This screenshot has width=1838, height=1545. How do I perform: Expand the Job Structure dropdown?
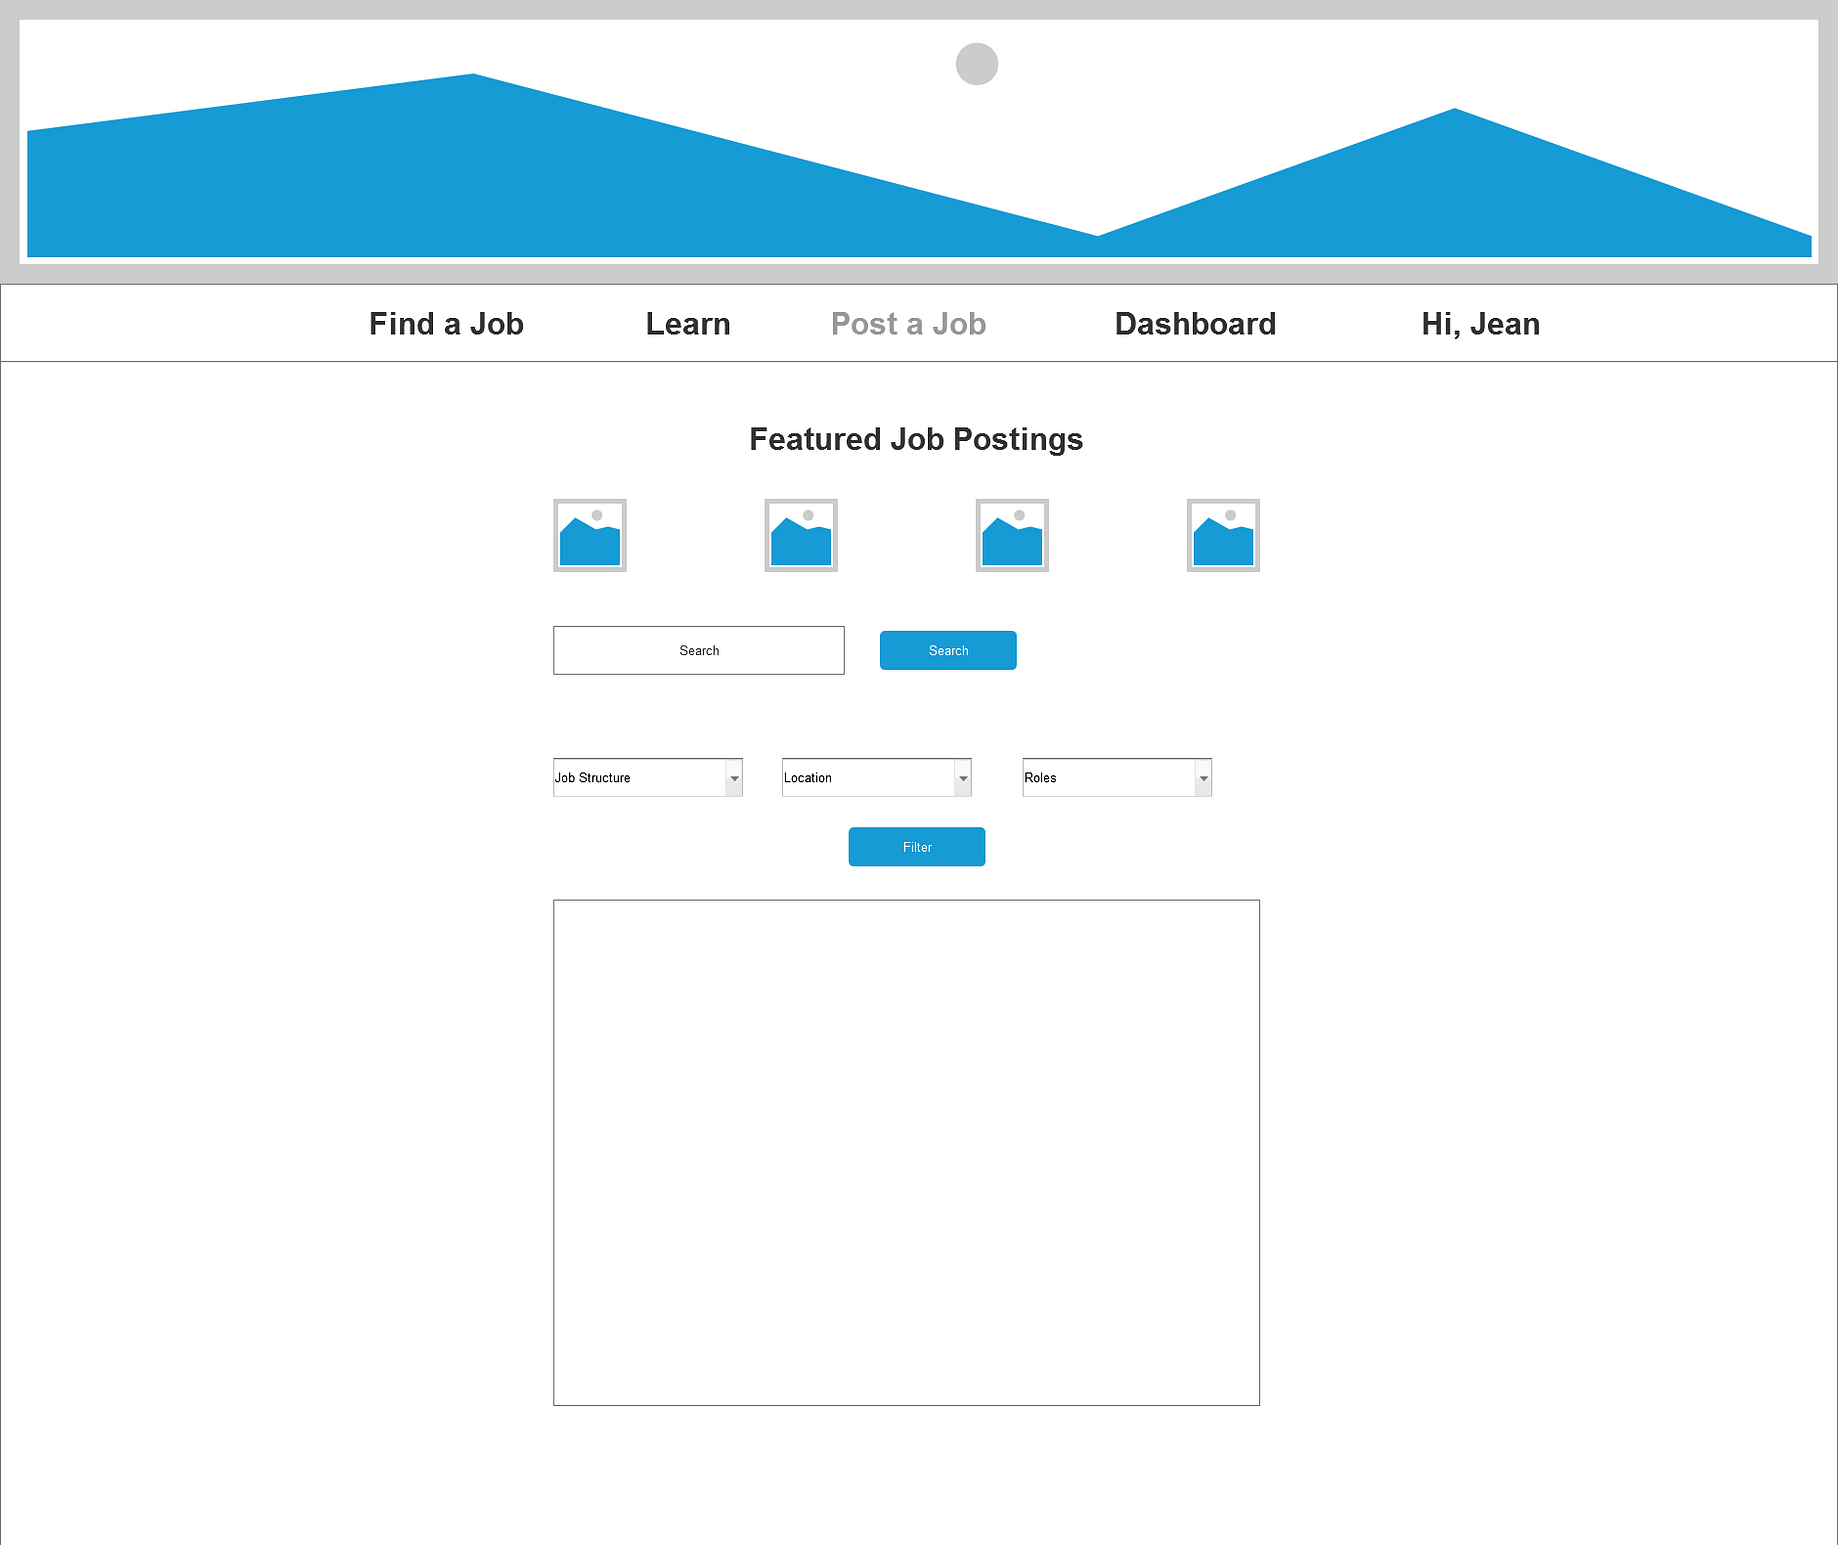coord(648,777)
